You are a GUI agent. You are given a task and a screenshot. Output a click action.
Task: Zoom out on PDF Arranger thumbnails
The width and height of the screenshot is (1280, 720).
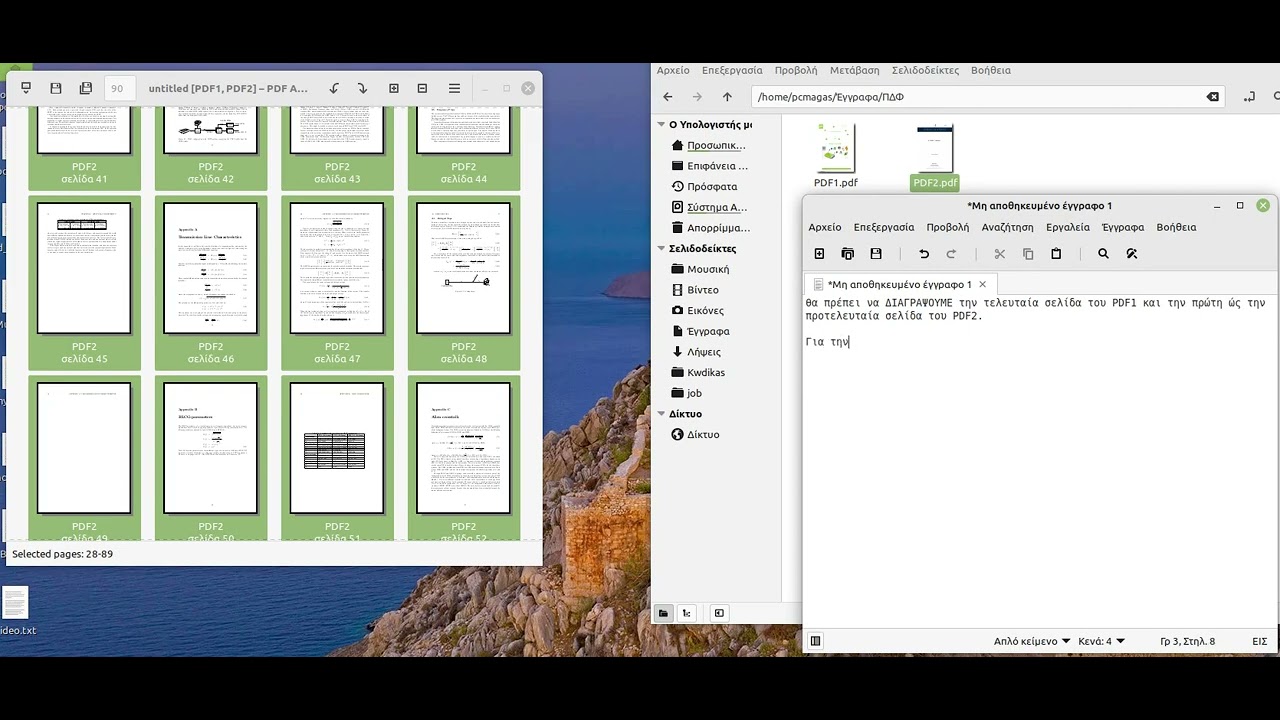[x=422, y=88]
